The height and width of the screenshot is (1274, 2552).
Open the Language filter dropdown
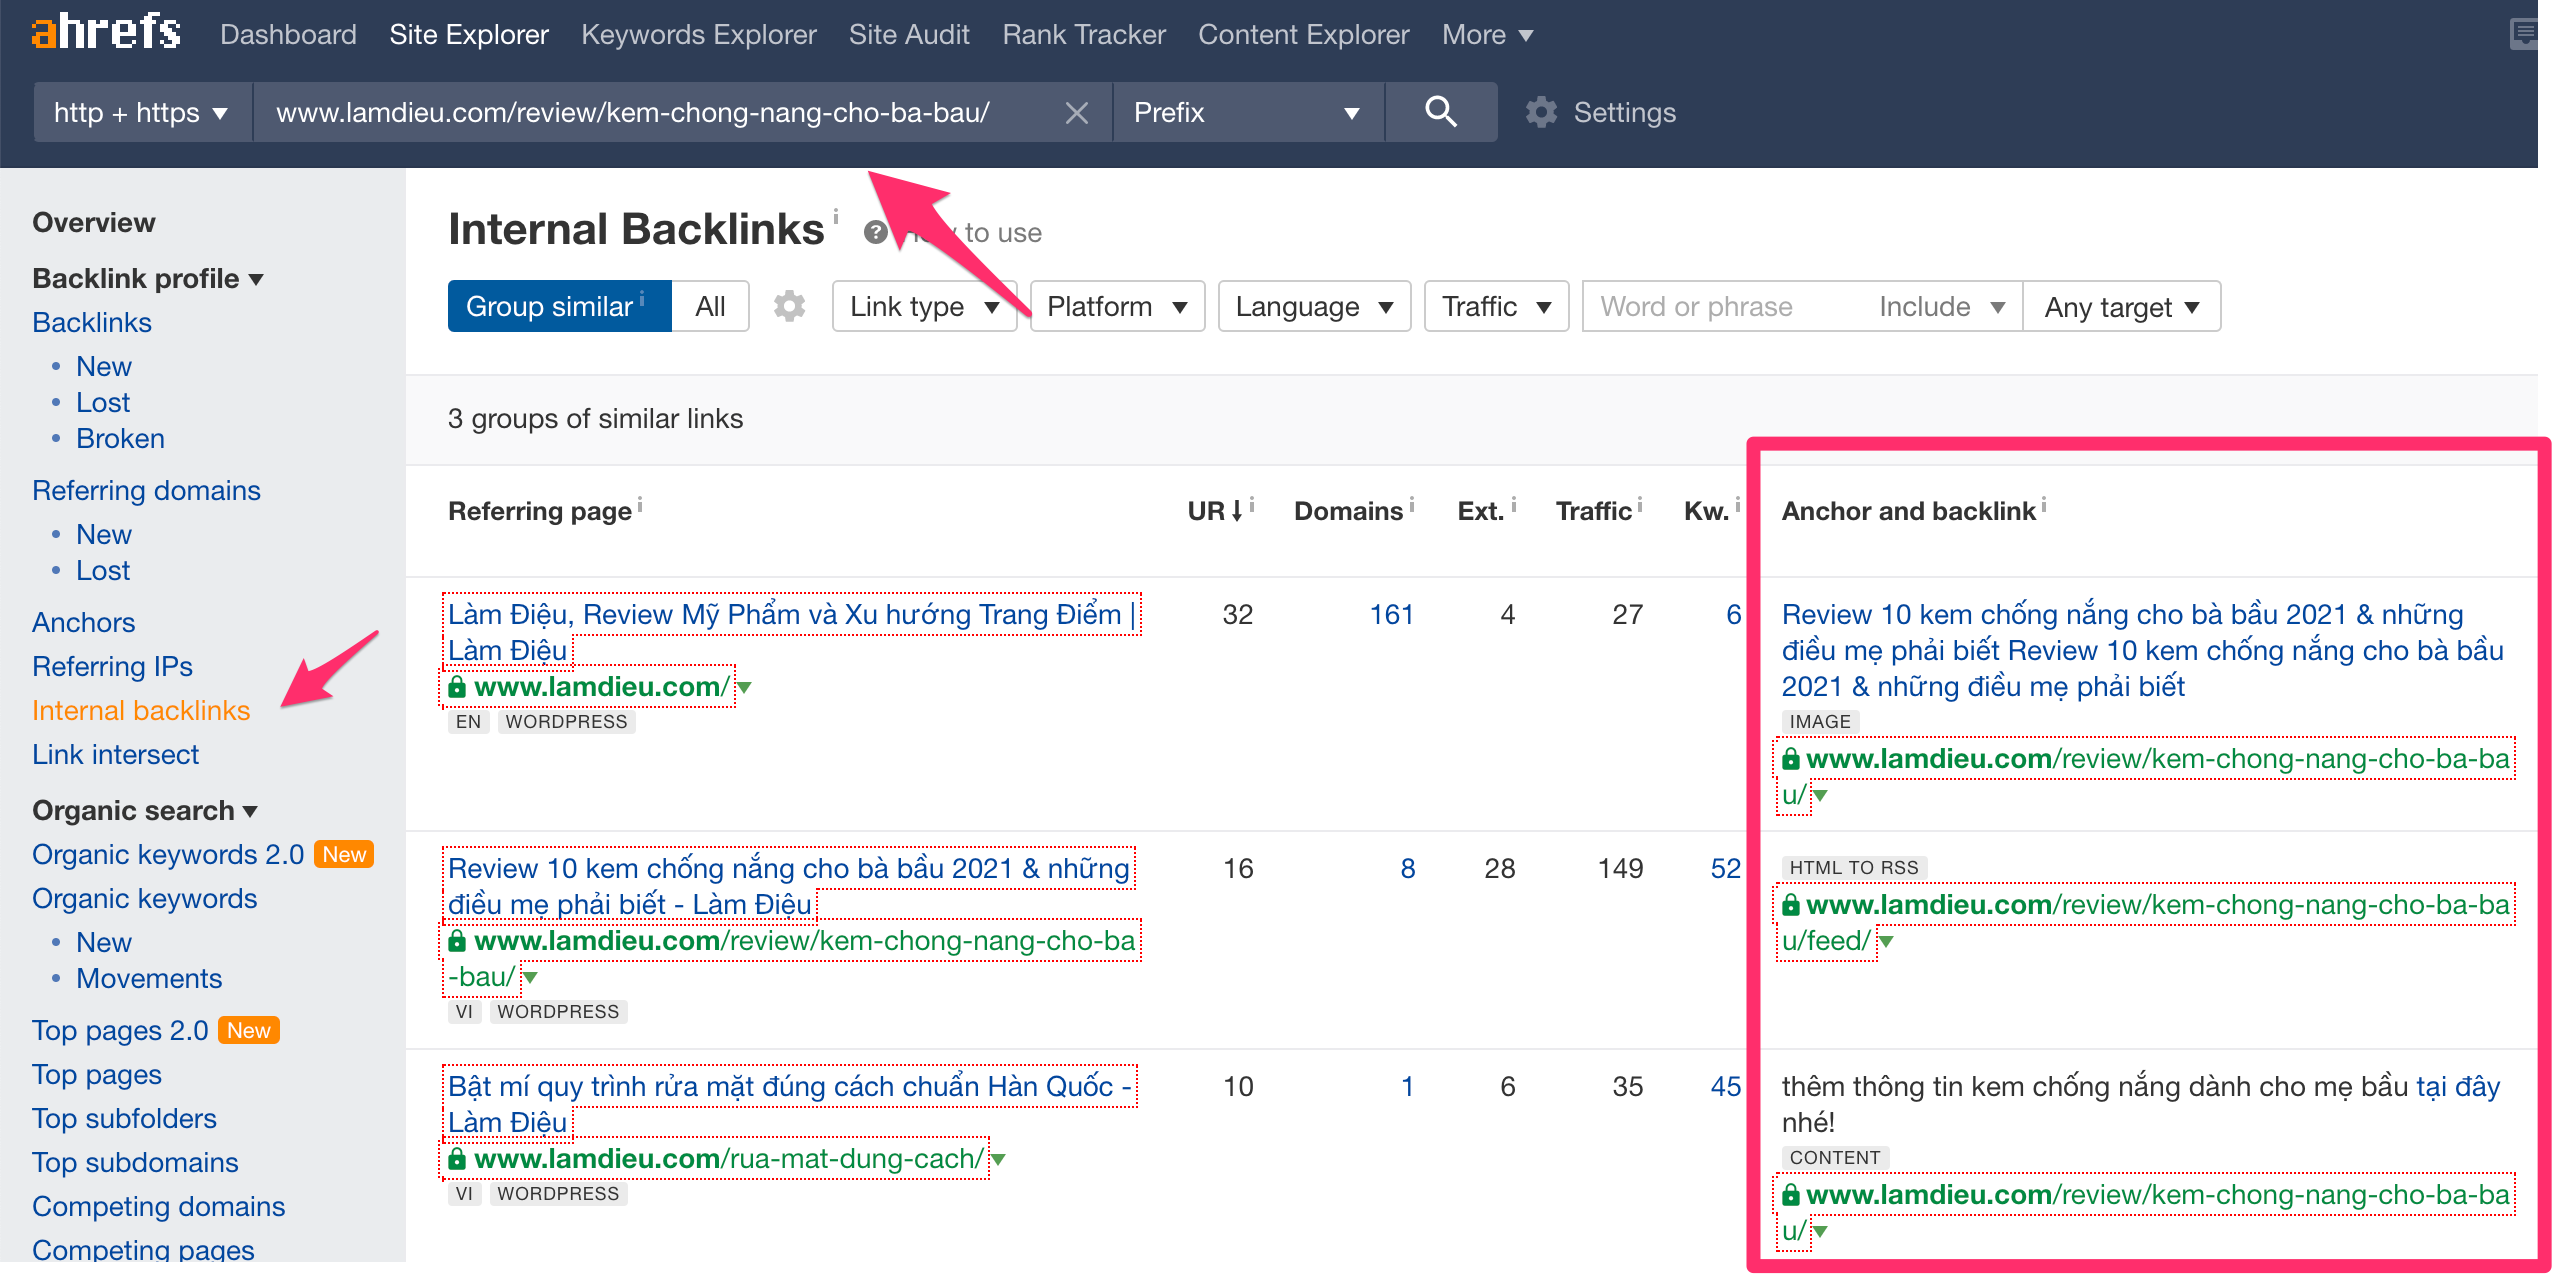point(1314,306)
